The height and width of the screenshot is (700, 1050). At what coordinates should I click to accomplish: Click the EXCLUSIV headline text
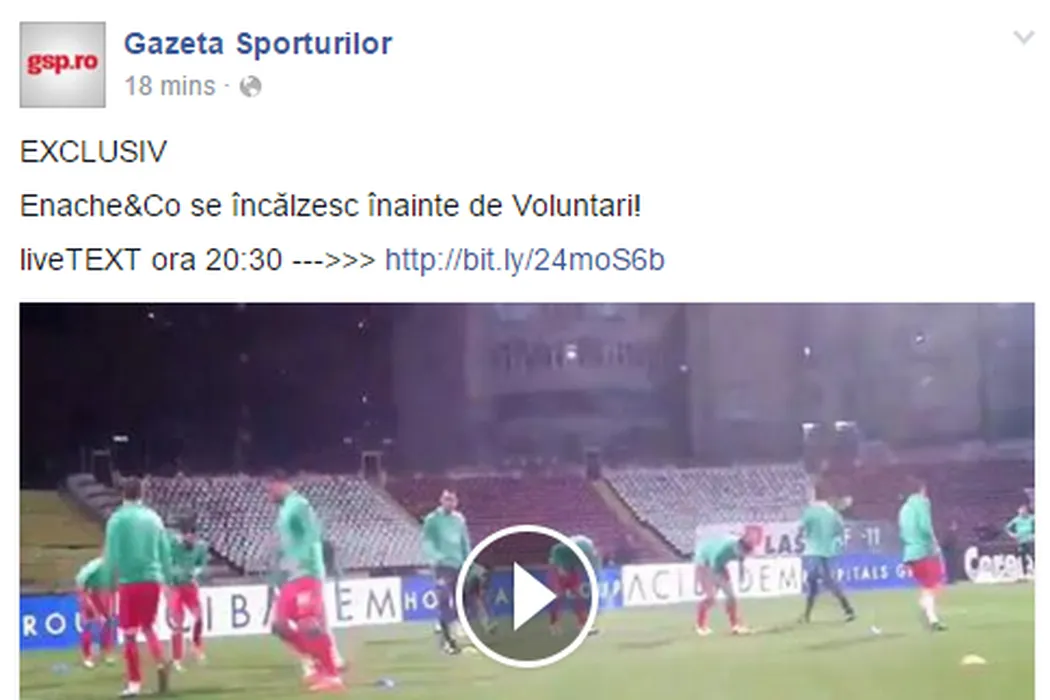tap(93, 152)
